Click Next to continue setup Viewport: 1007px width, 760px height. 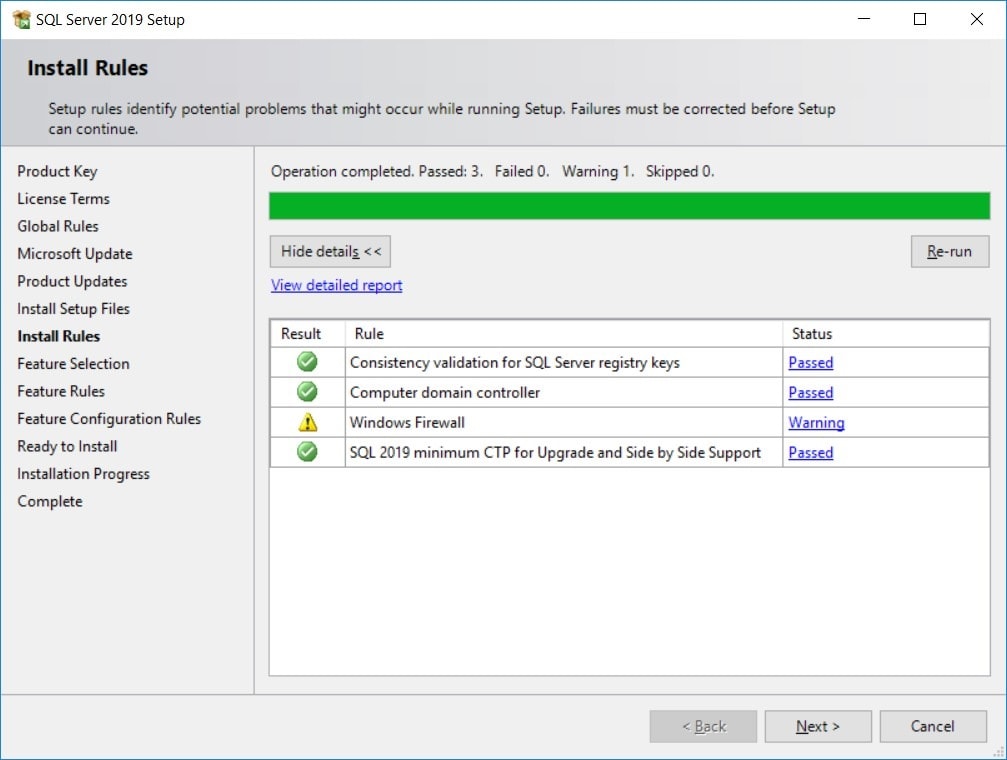[817, 726]
